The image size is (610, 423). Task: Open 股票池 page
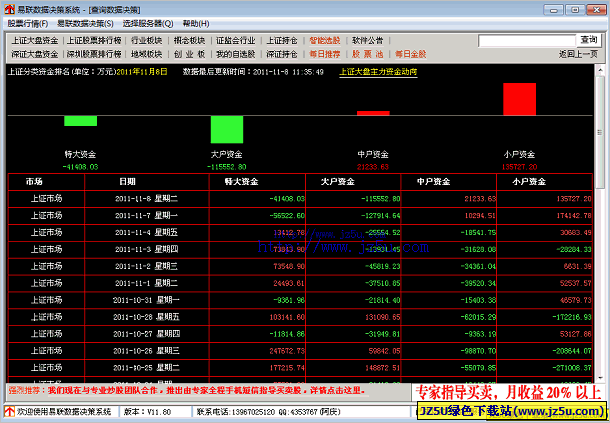pos(367,54)
